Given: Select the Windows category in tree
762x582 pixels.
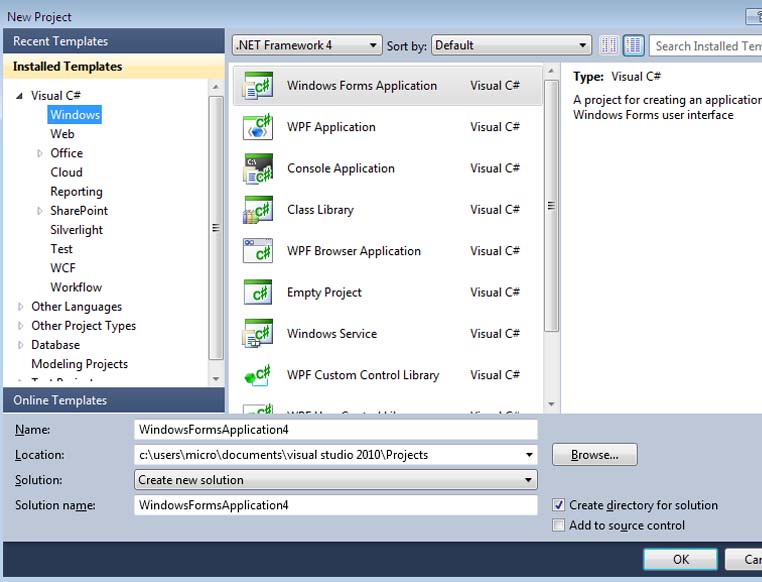Looking at the screenshot, I should click(x=75, y=115).
